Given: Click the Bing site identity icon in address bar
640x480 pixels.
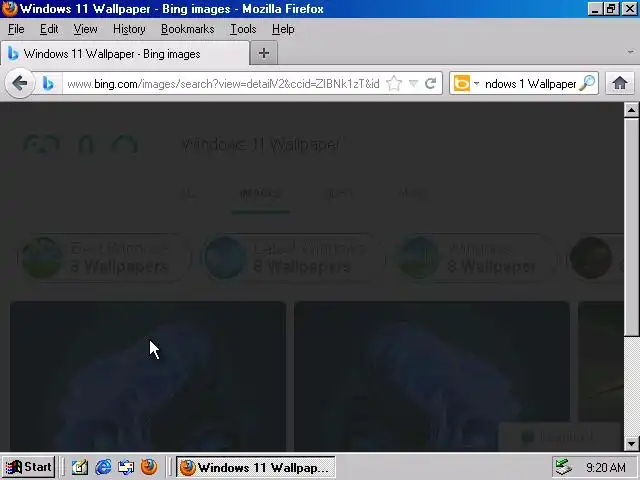Looking at the screenshot, I should pos(48,84).
